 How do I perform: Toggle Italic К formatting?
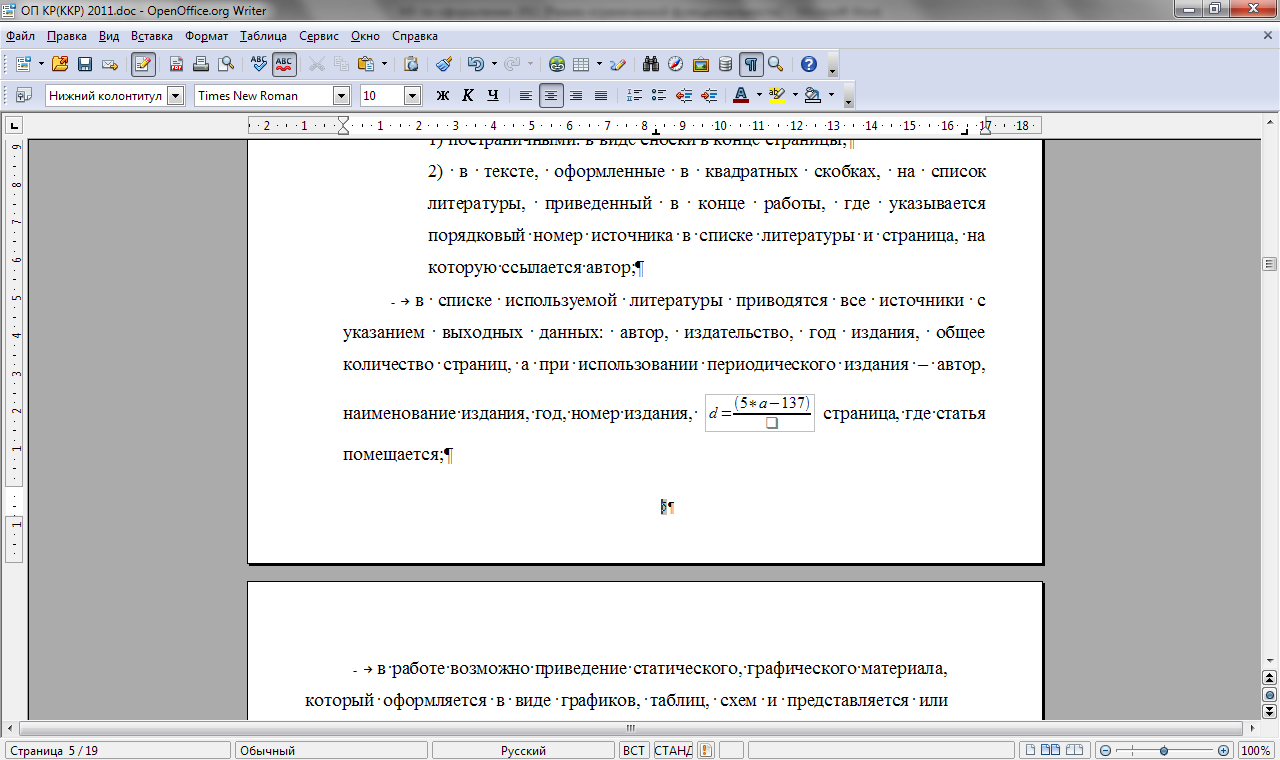click(x=468, y=95)
